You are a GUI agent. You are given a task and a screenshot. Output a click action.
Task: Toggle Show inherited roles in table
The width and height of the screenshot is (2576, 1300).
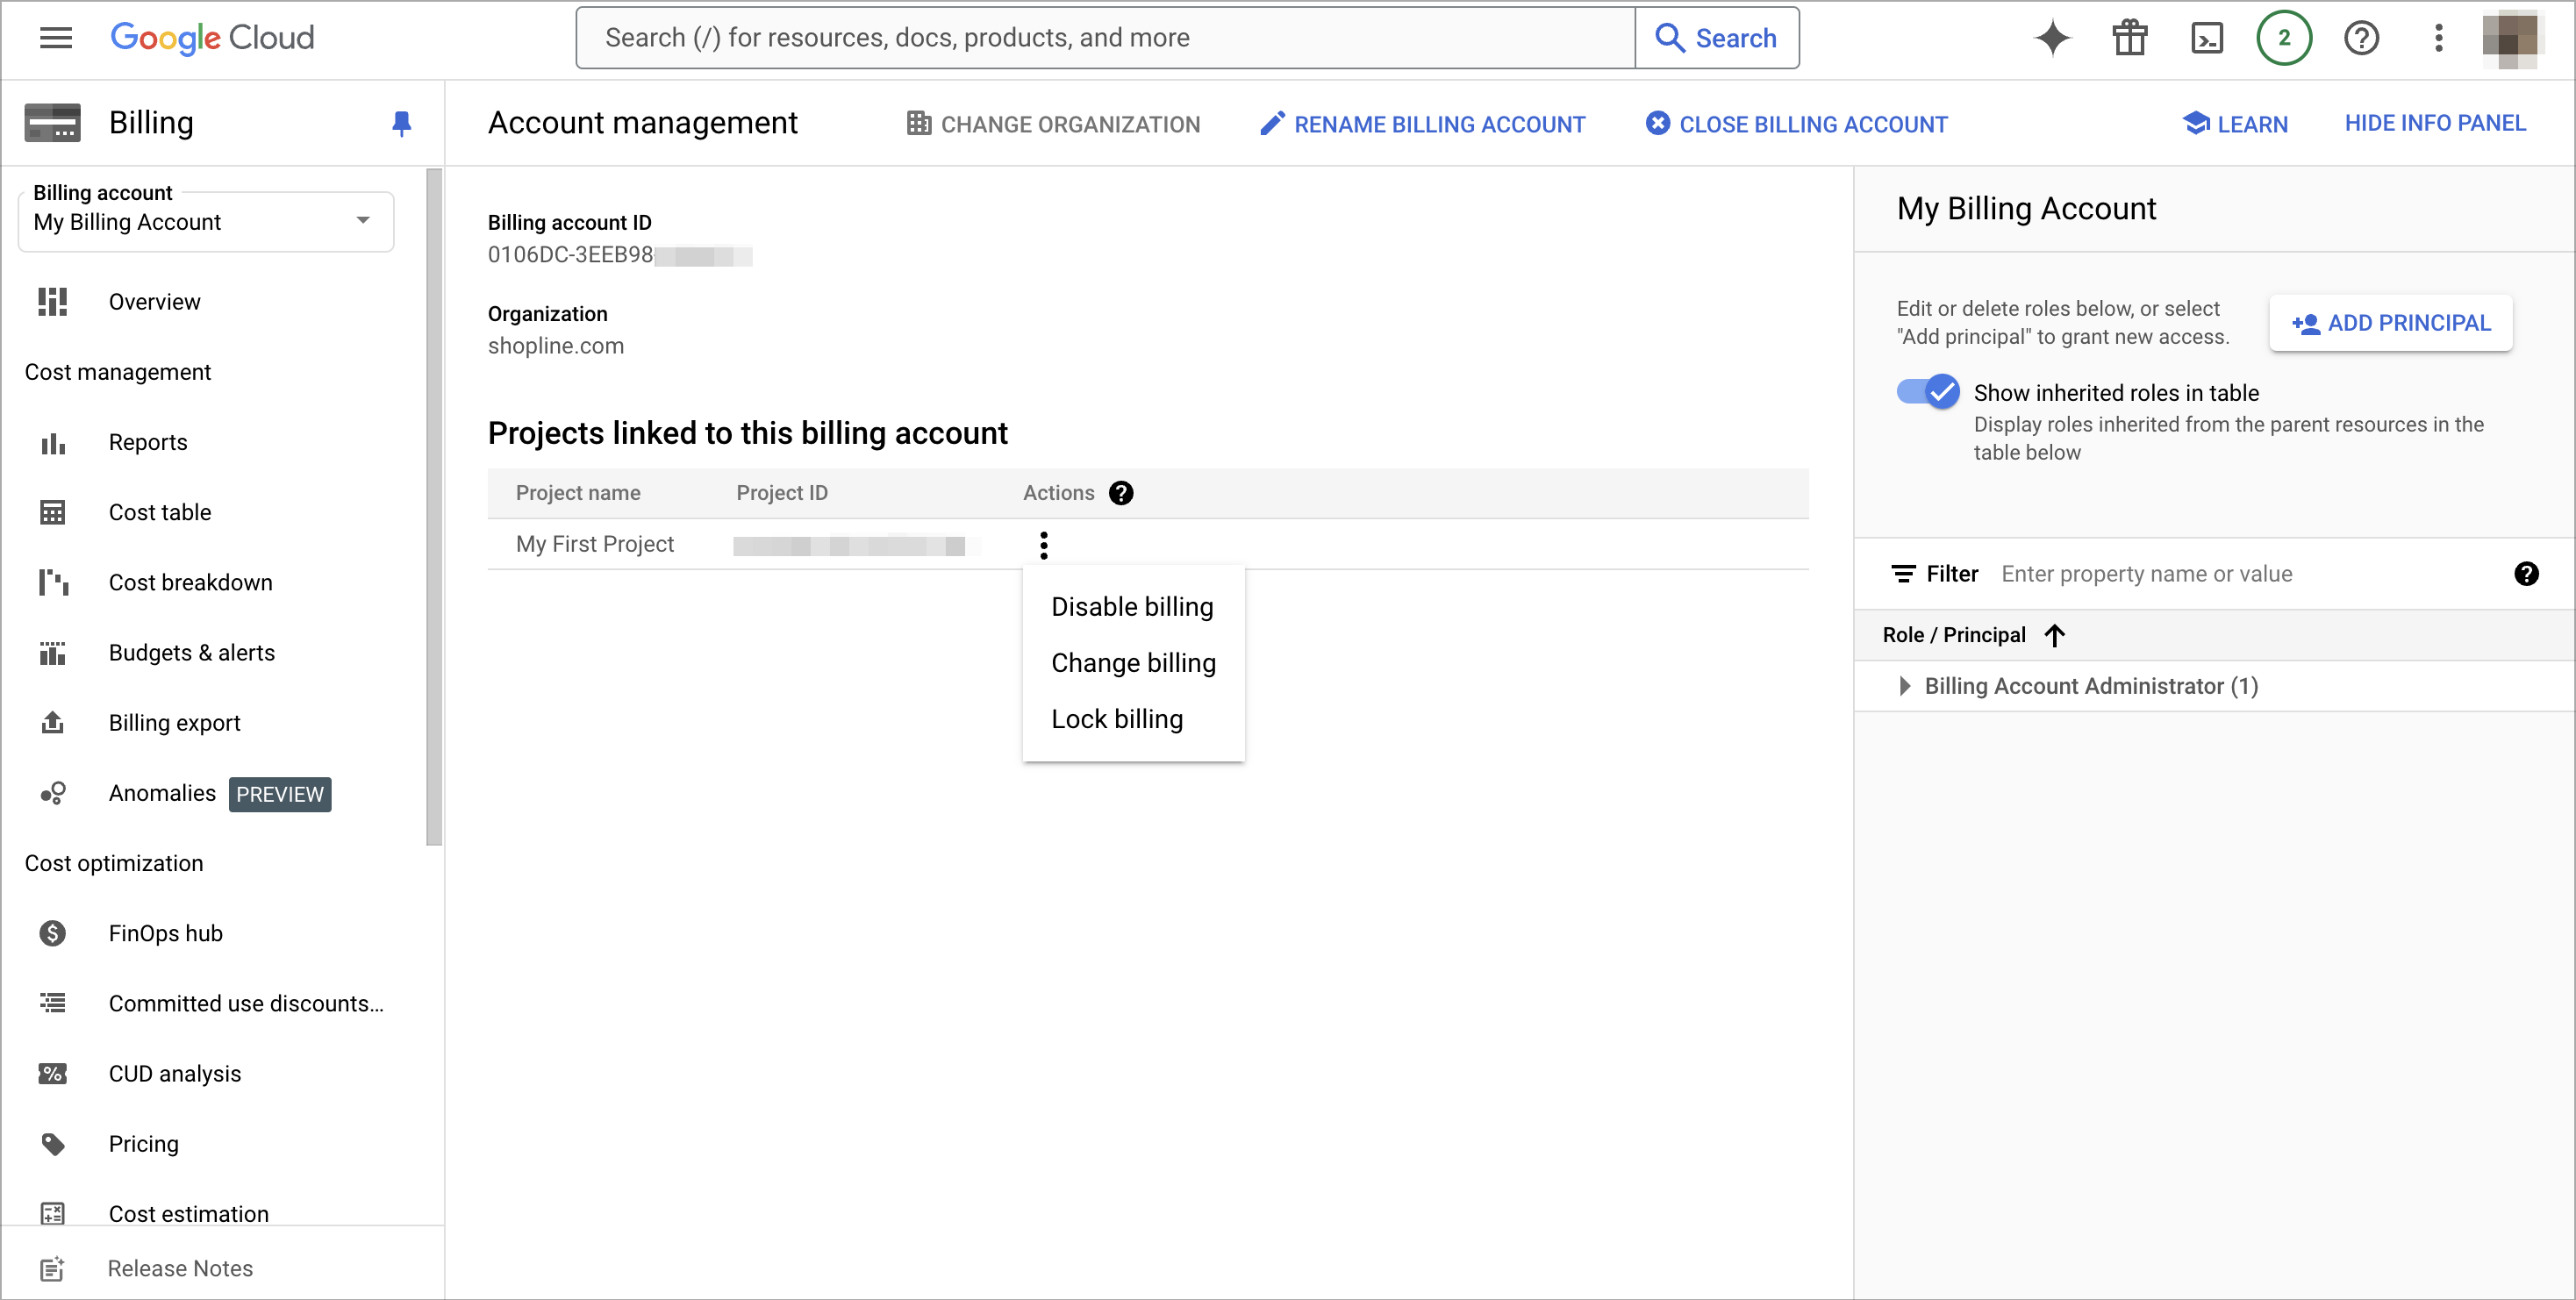click(1928, 391)
